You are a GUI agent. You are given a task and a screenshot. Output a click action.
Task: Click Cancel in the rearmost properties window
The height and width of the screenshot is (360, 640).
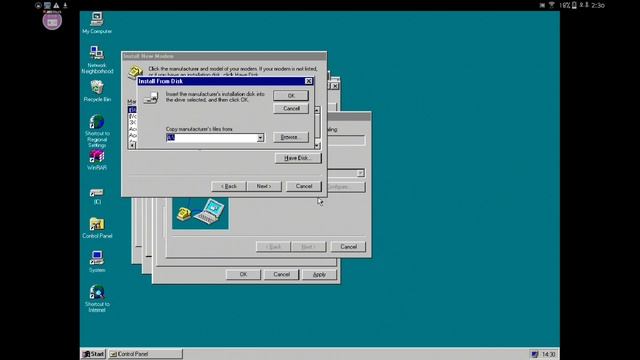click(281, 274)
